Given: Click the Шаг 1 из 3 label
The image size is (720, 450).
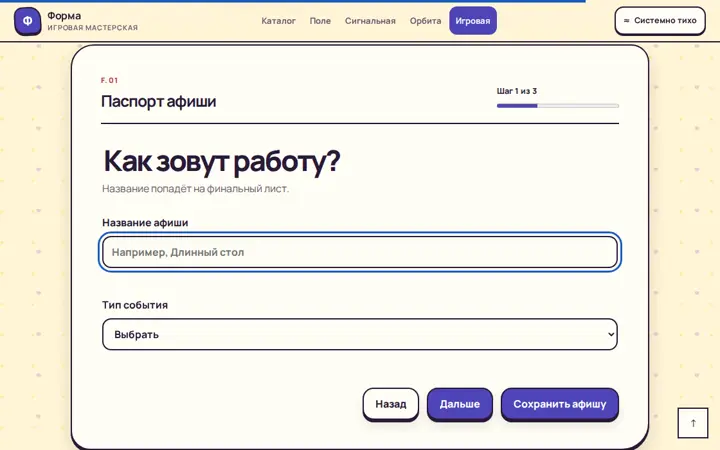Looking at the screenshot, I should pyautogui.click(x=517, y=91).
